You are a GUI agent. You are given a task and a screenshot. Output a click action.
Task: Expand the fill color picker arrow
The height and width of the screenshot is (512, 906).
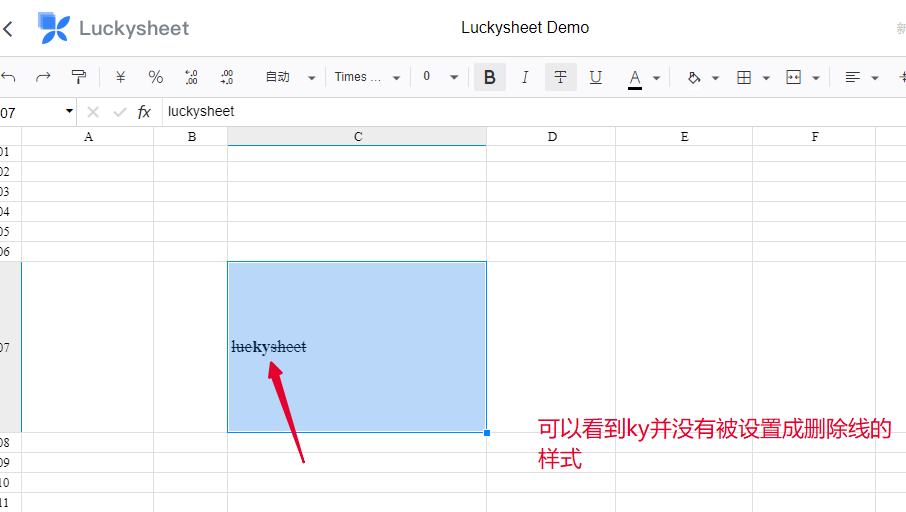(x=715, y=77)
